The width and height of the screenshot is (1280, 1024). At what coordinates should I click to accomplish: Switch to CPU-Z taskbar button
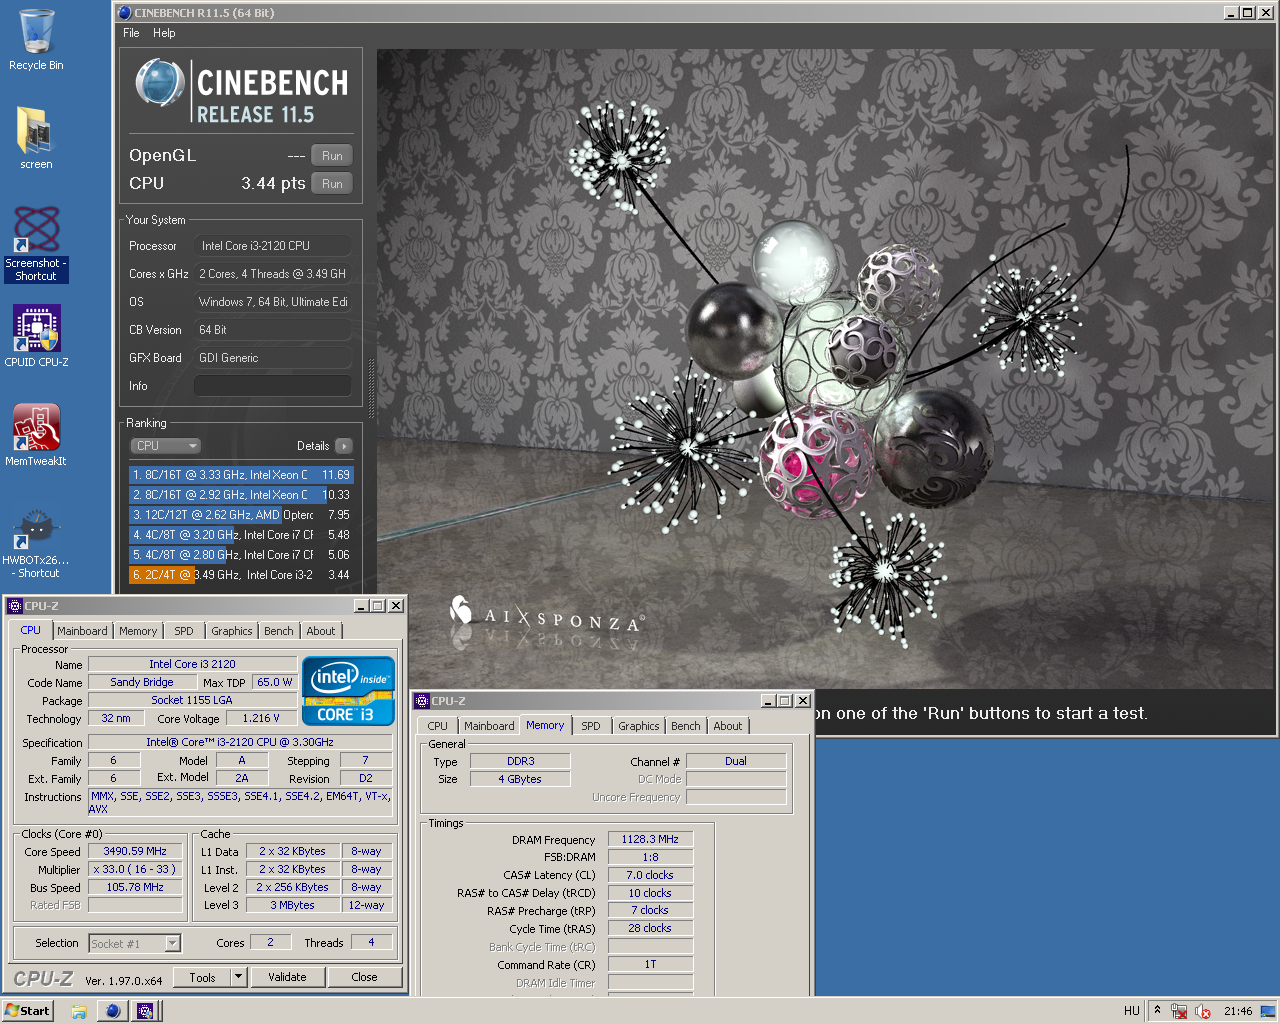pyautogui.click(x=146, y=1011)
